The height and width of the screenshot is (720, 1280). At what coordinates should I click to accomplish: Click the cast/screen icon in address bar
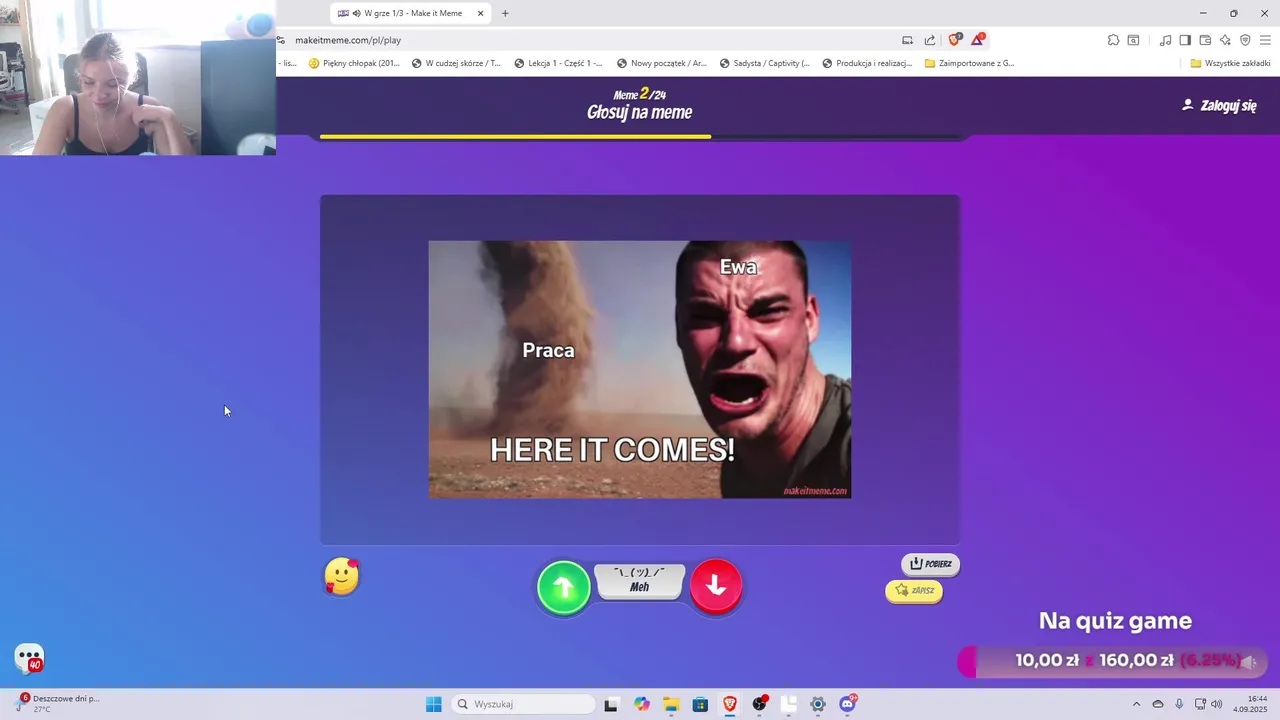pos(907,40)
